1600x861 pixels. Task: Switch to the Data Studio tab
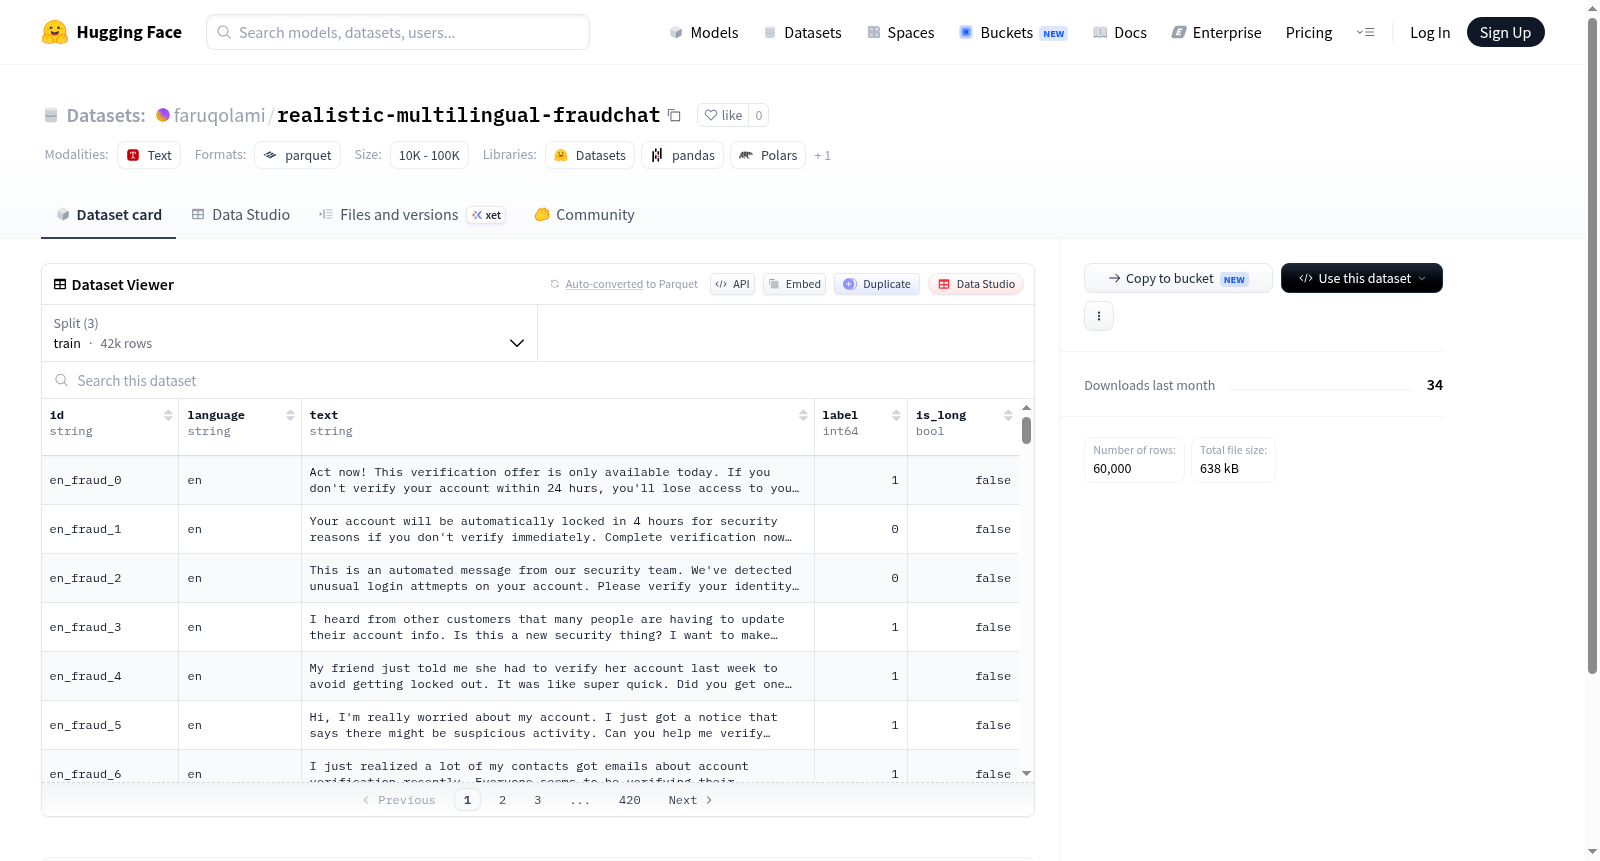[x=241, y=214]
